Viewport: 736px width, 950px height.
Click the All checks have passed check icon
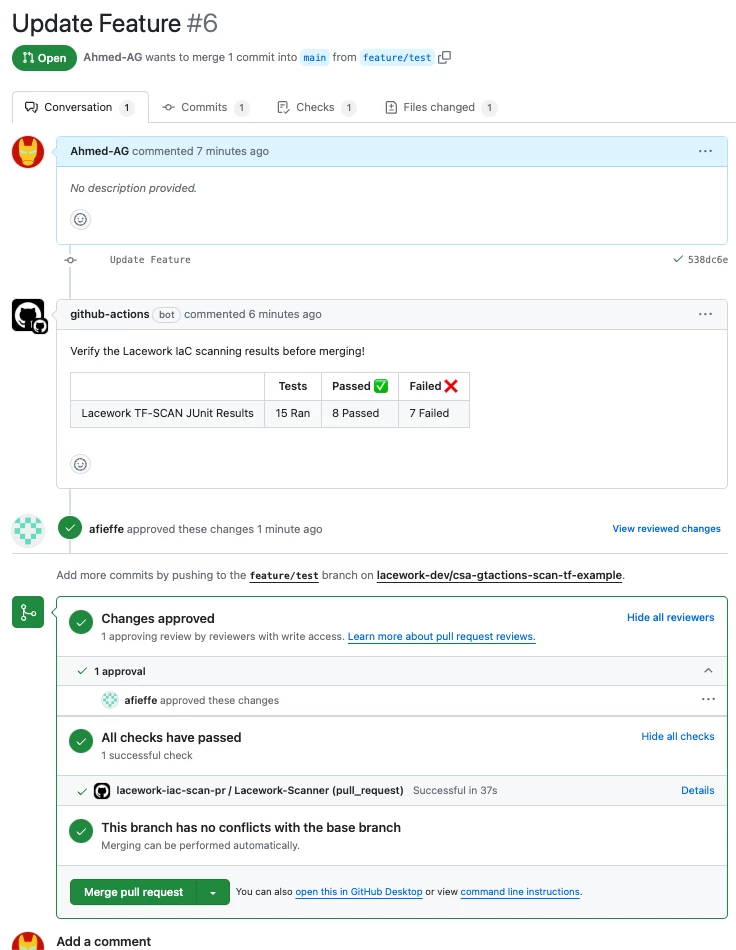pos(81,741)
